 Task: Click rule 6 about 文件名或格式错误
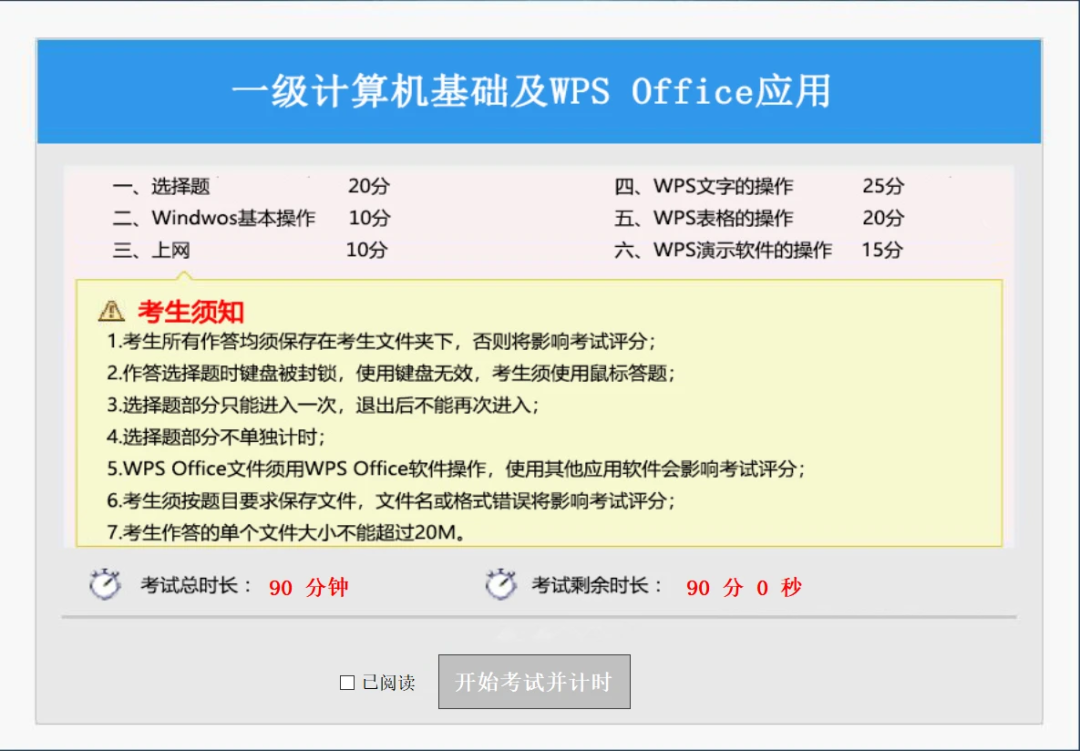(391, 501)
